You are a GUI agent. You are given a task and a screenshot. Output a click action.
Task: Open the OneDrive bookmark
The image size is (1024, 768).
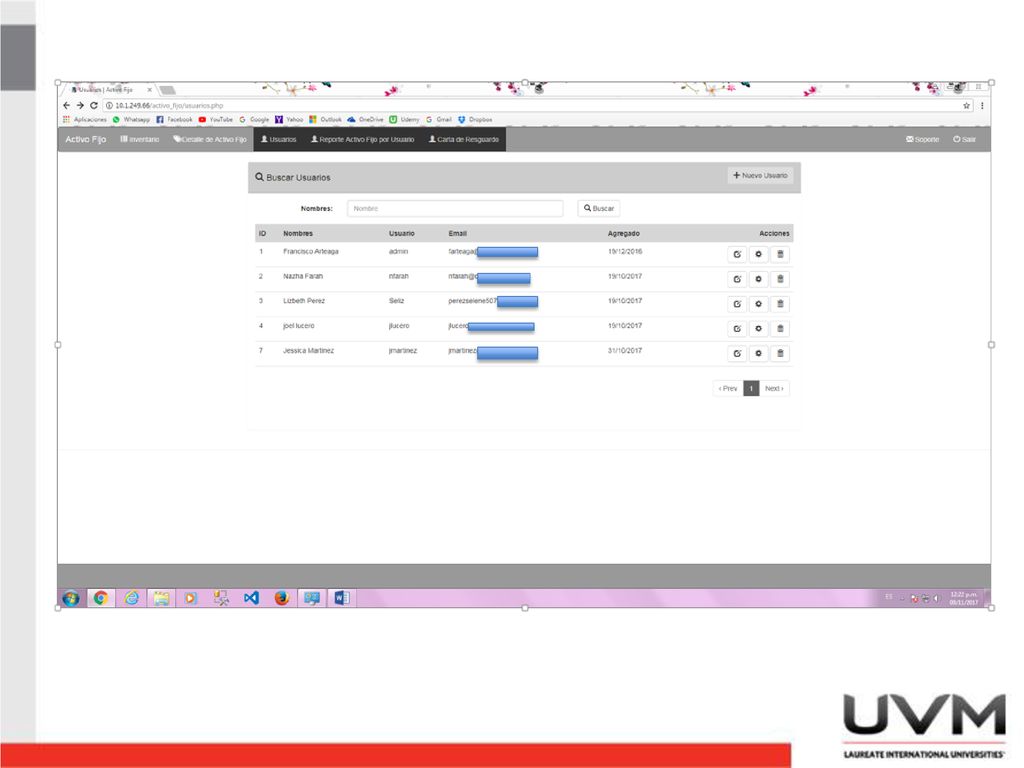[x=365, y=120]
